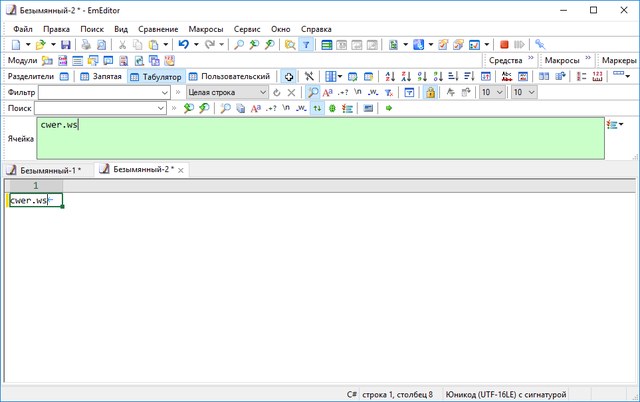Click the Разделители toolbar label

click(x=31, y=76)
